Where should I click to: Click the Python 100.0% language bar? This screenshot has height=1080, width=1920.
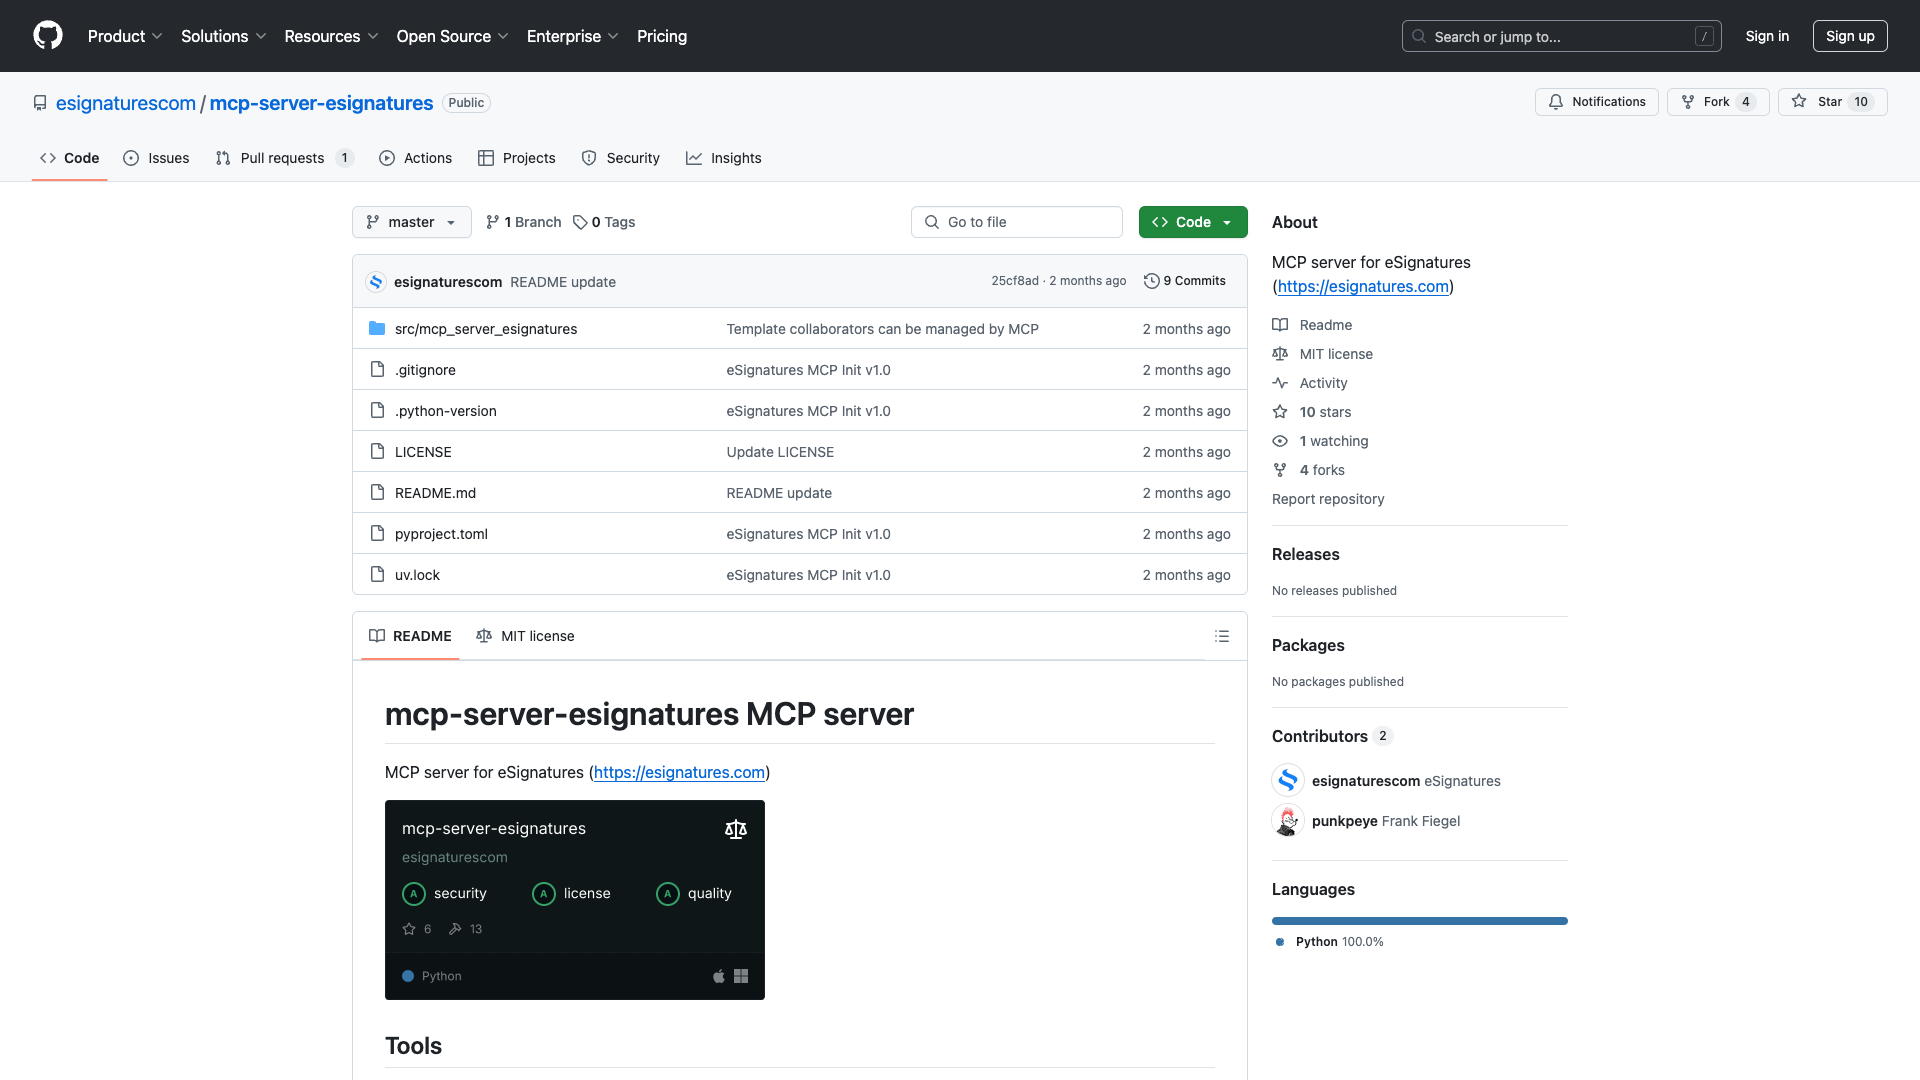[1419, 920]
